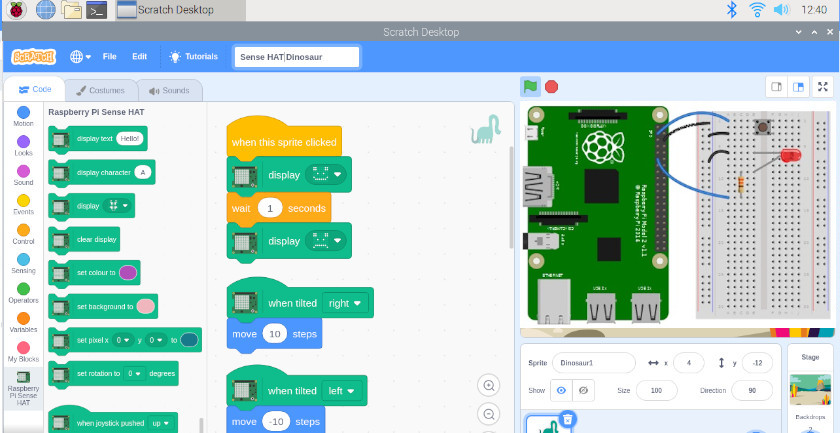Switch to the Code tab
This screenshot has width=840, height=433.
[35, 89]
